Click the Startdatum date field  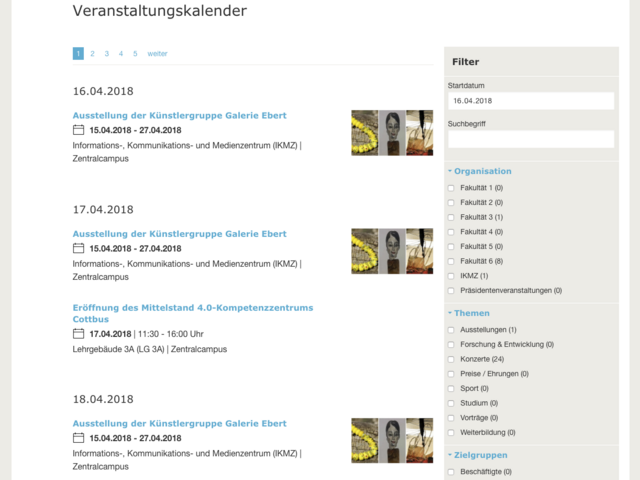click(530, 101)
